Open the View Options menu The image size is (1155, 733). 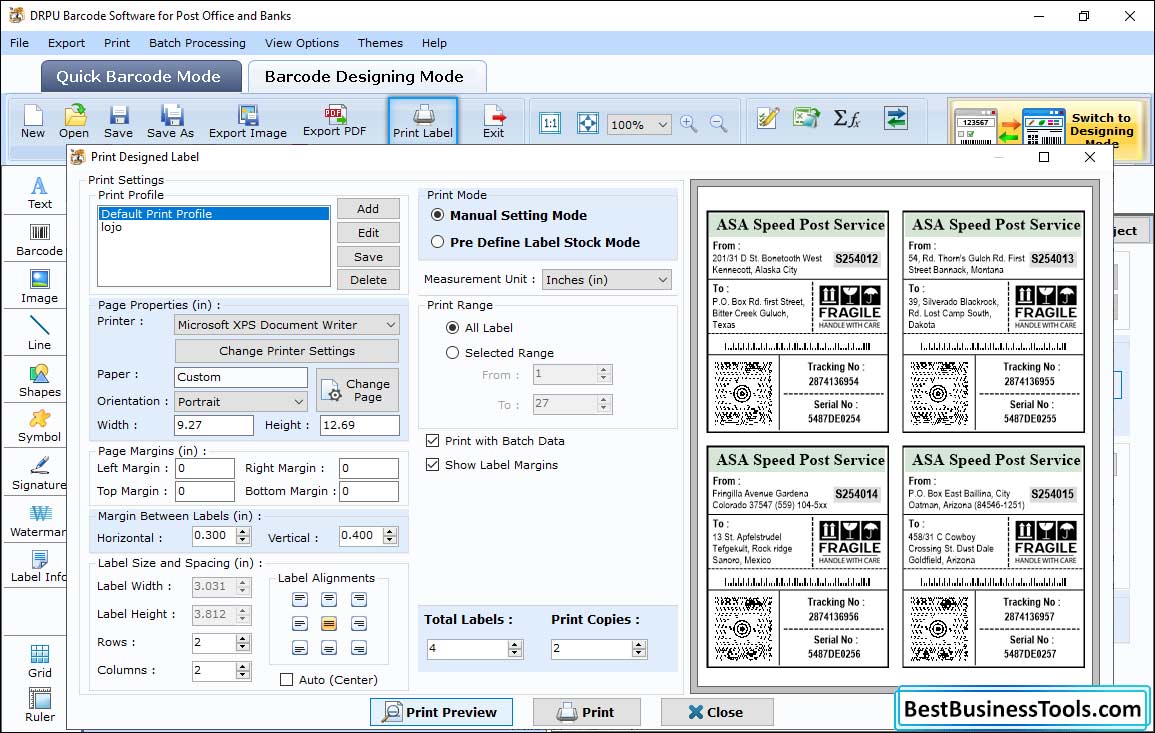(x=302, y=43)
